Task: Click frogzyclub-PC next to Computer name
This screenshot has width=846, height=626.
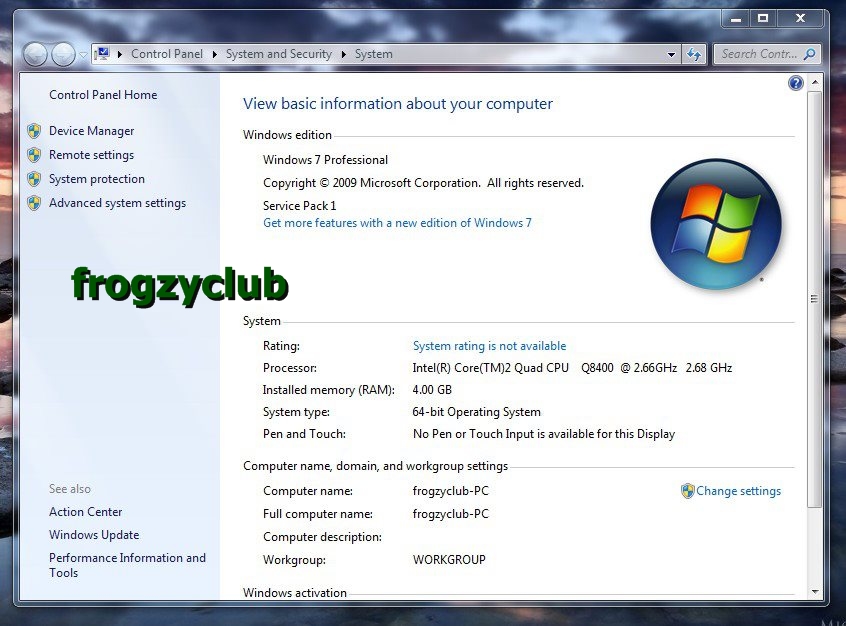Action: (451, 491)
